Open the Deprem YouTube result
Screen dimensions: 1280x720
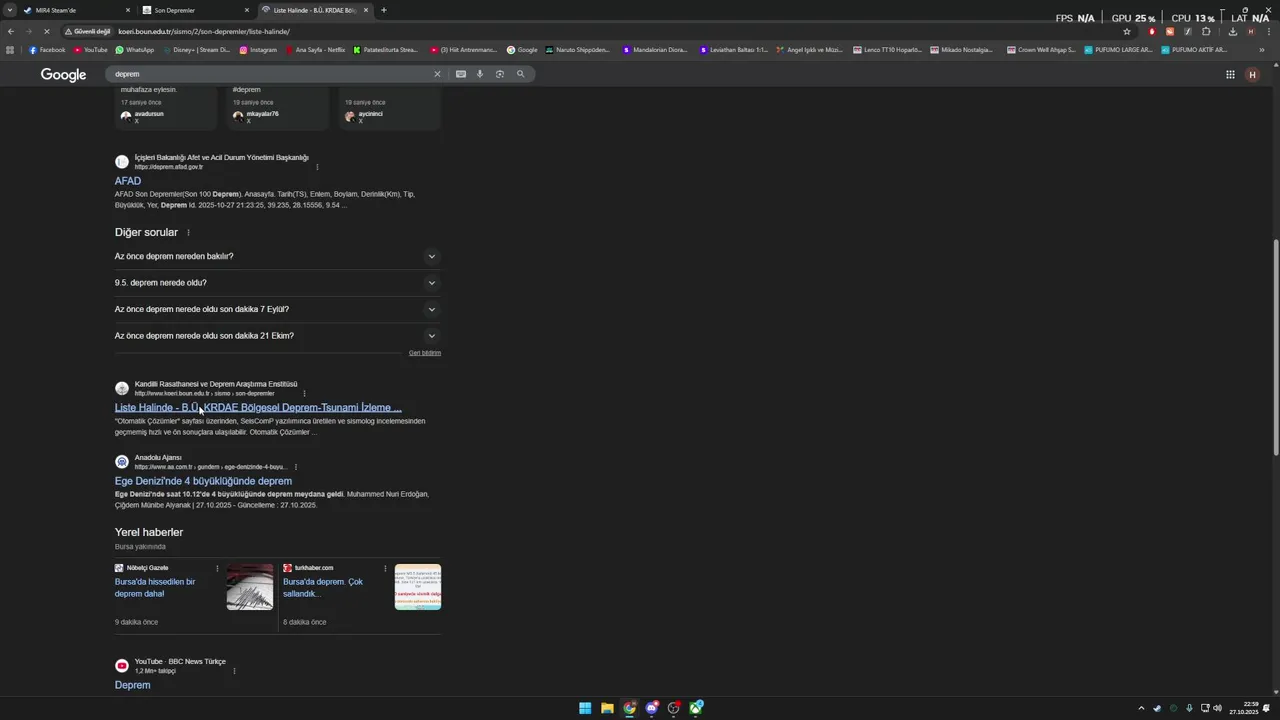[132, 685]
